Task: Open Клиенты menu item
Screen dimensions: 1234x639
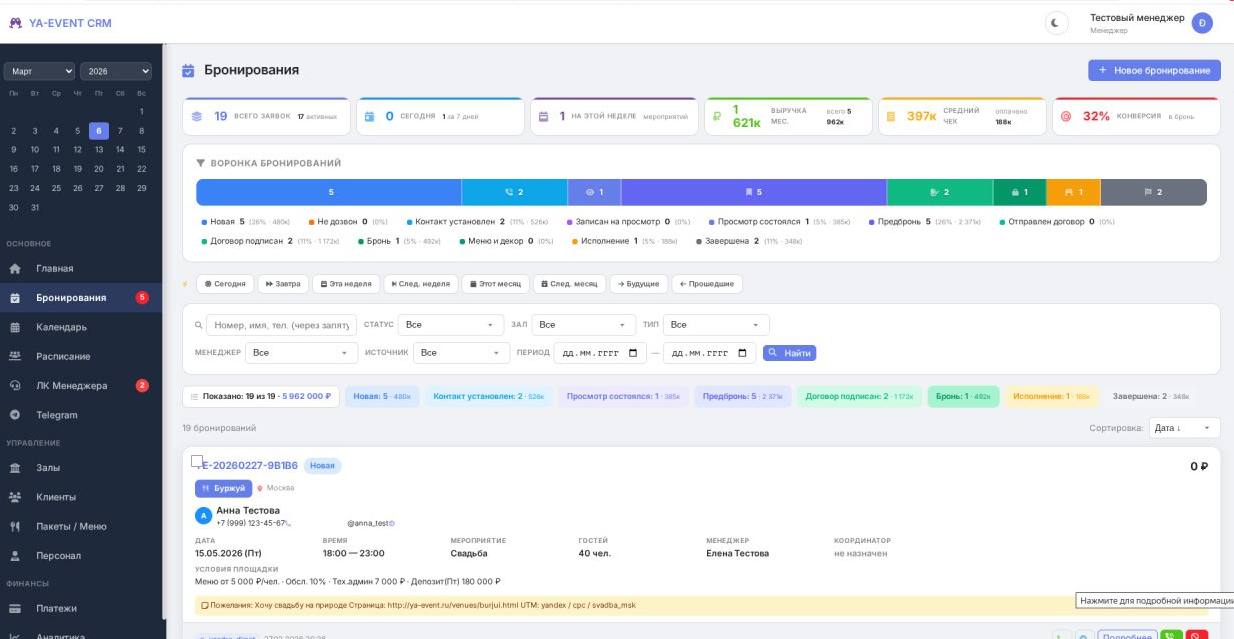Action: click(x=56, y=497)
